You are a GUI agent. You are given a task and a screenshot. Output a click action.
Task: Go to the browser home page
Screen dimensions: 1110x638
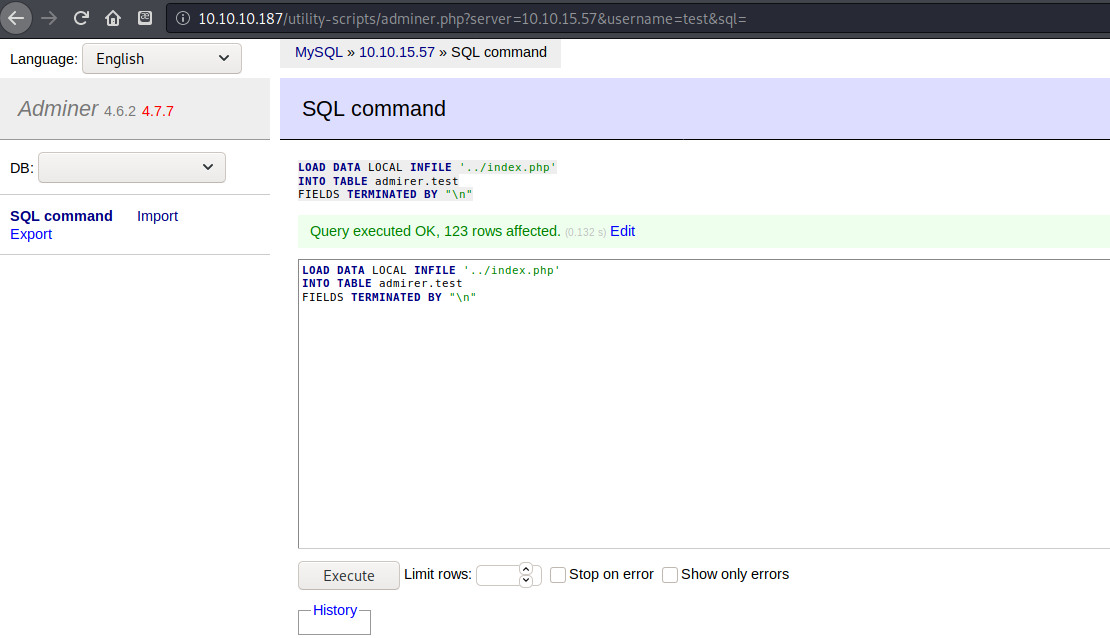(113, 18)
